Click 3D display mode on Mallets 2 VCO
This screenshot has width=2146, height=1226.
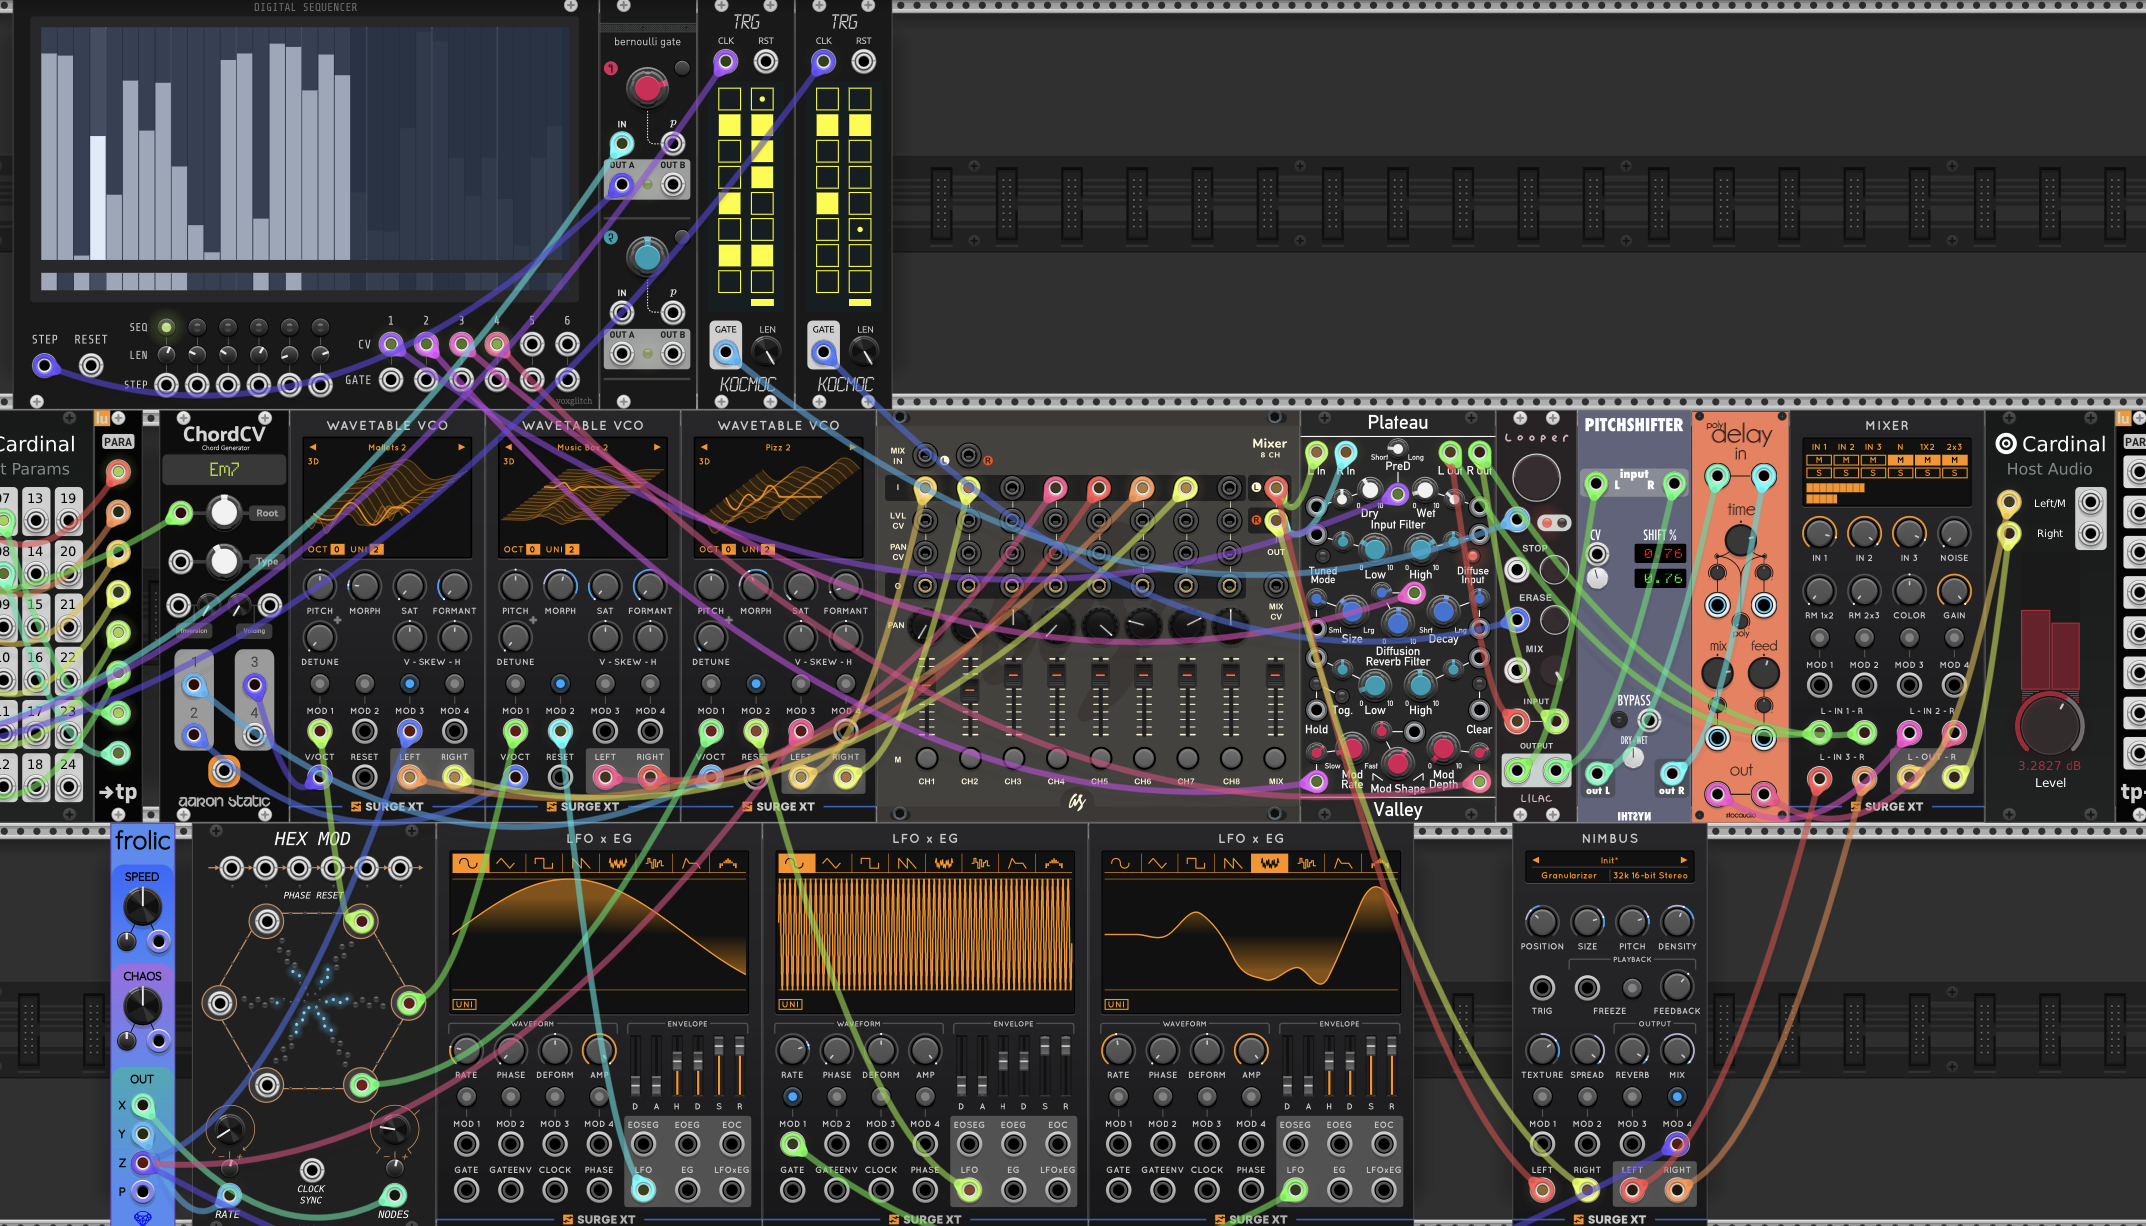click(x=313, y=461)
